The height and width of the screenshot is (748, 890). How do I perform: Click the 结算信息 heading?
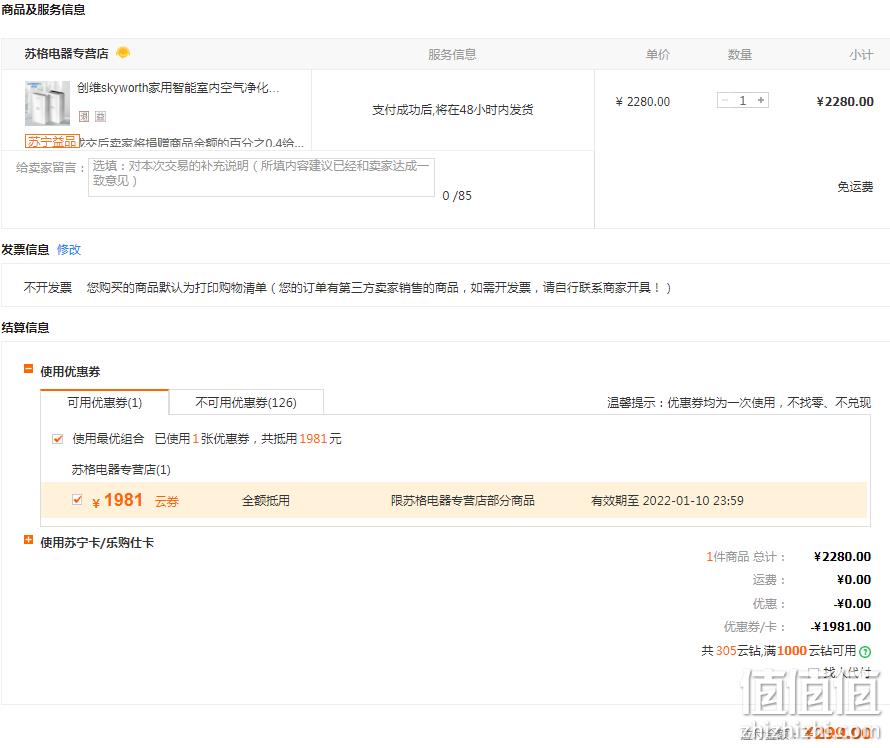tap(25, 327)
